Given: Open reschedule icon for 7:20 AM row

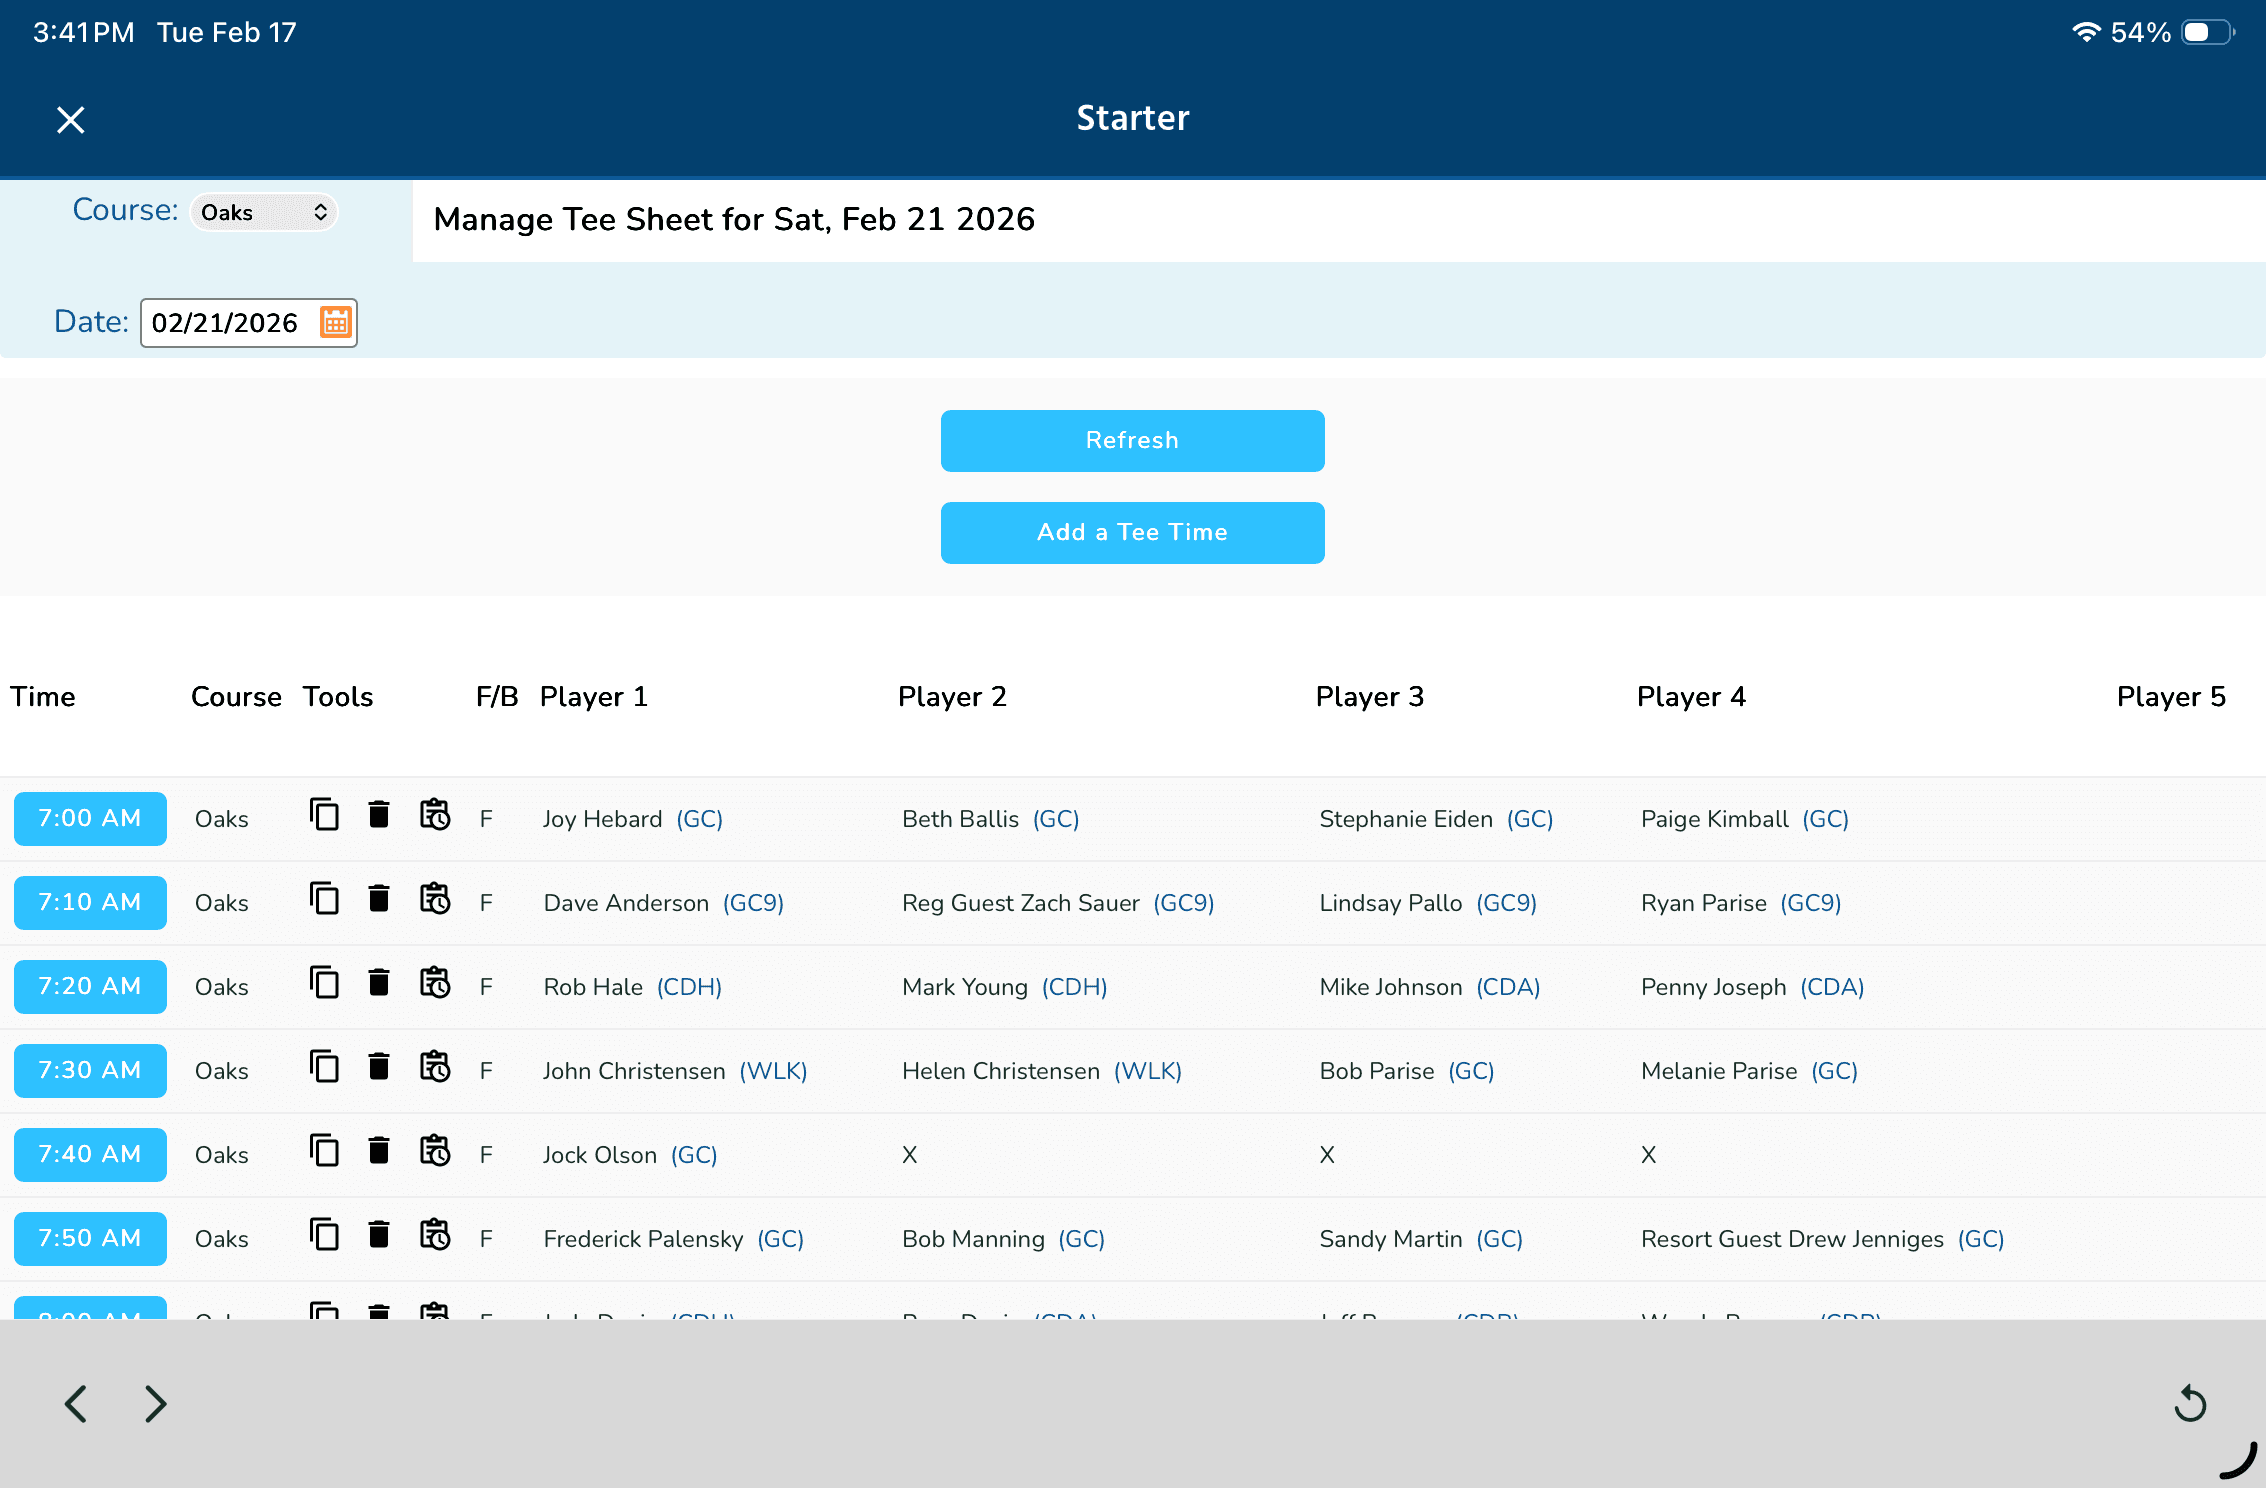Looking at the screenshot, I should 435,983.
